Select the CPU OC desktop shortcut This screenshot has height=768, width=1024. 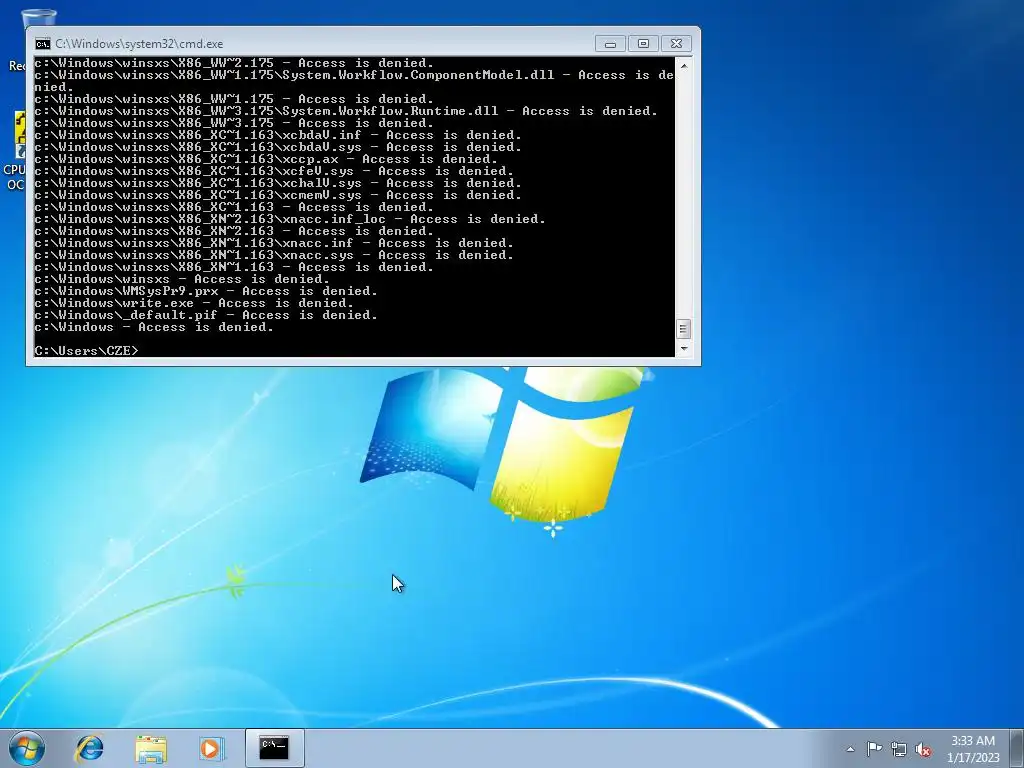pos(16,152)
